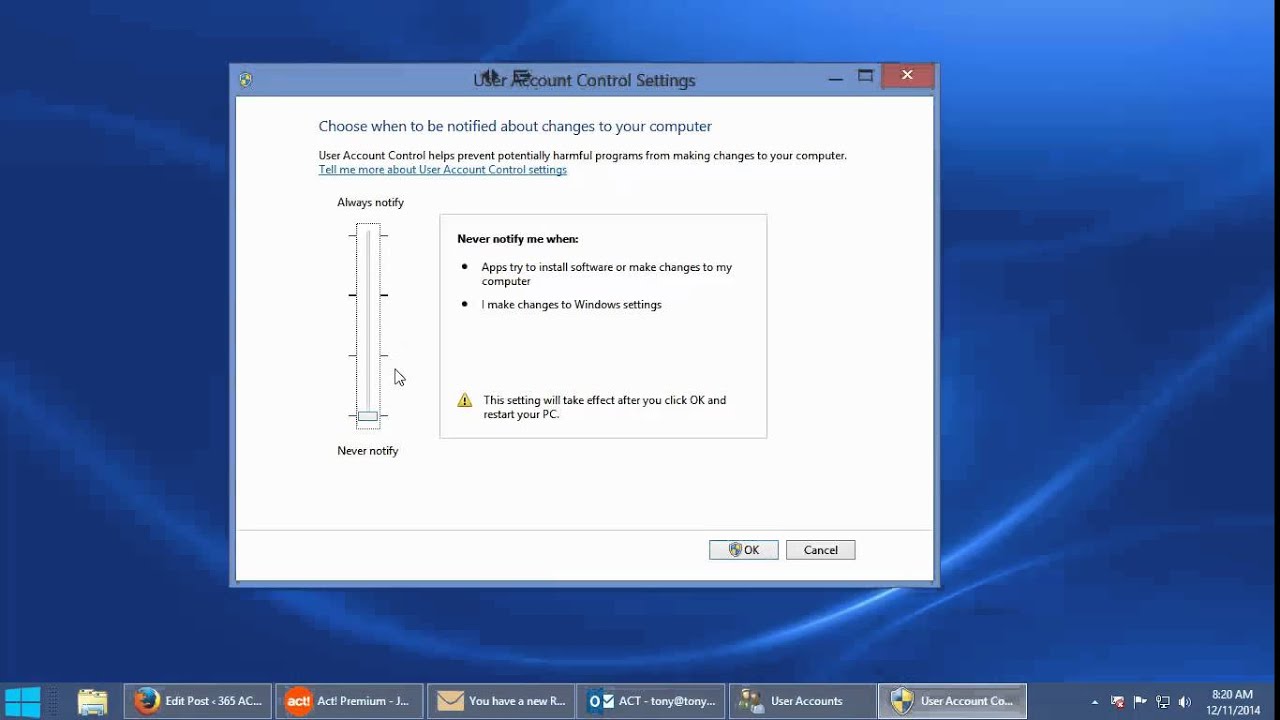Switch to the Outlook 'ACT - tony@tony...' taskbar window
This screenshot has height=720, width=1280.
(x=652, y=701)
